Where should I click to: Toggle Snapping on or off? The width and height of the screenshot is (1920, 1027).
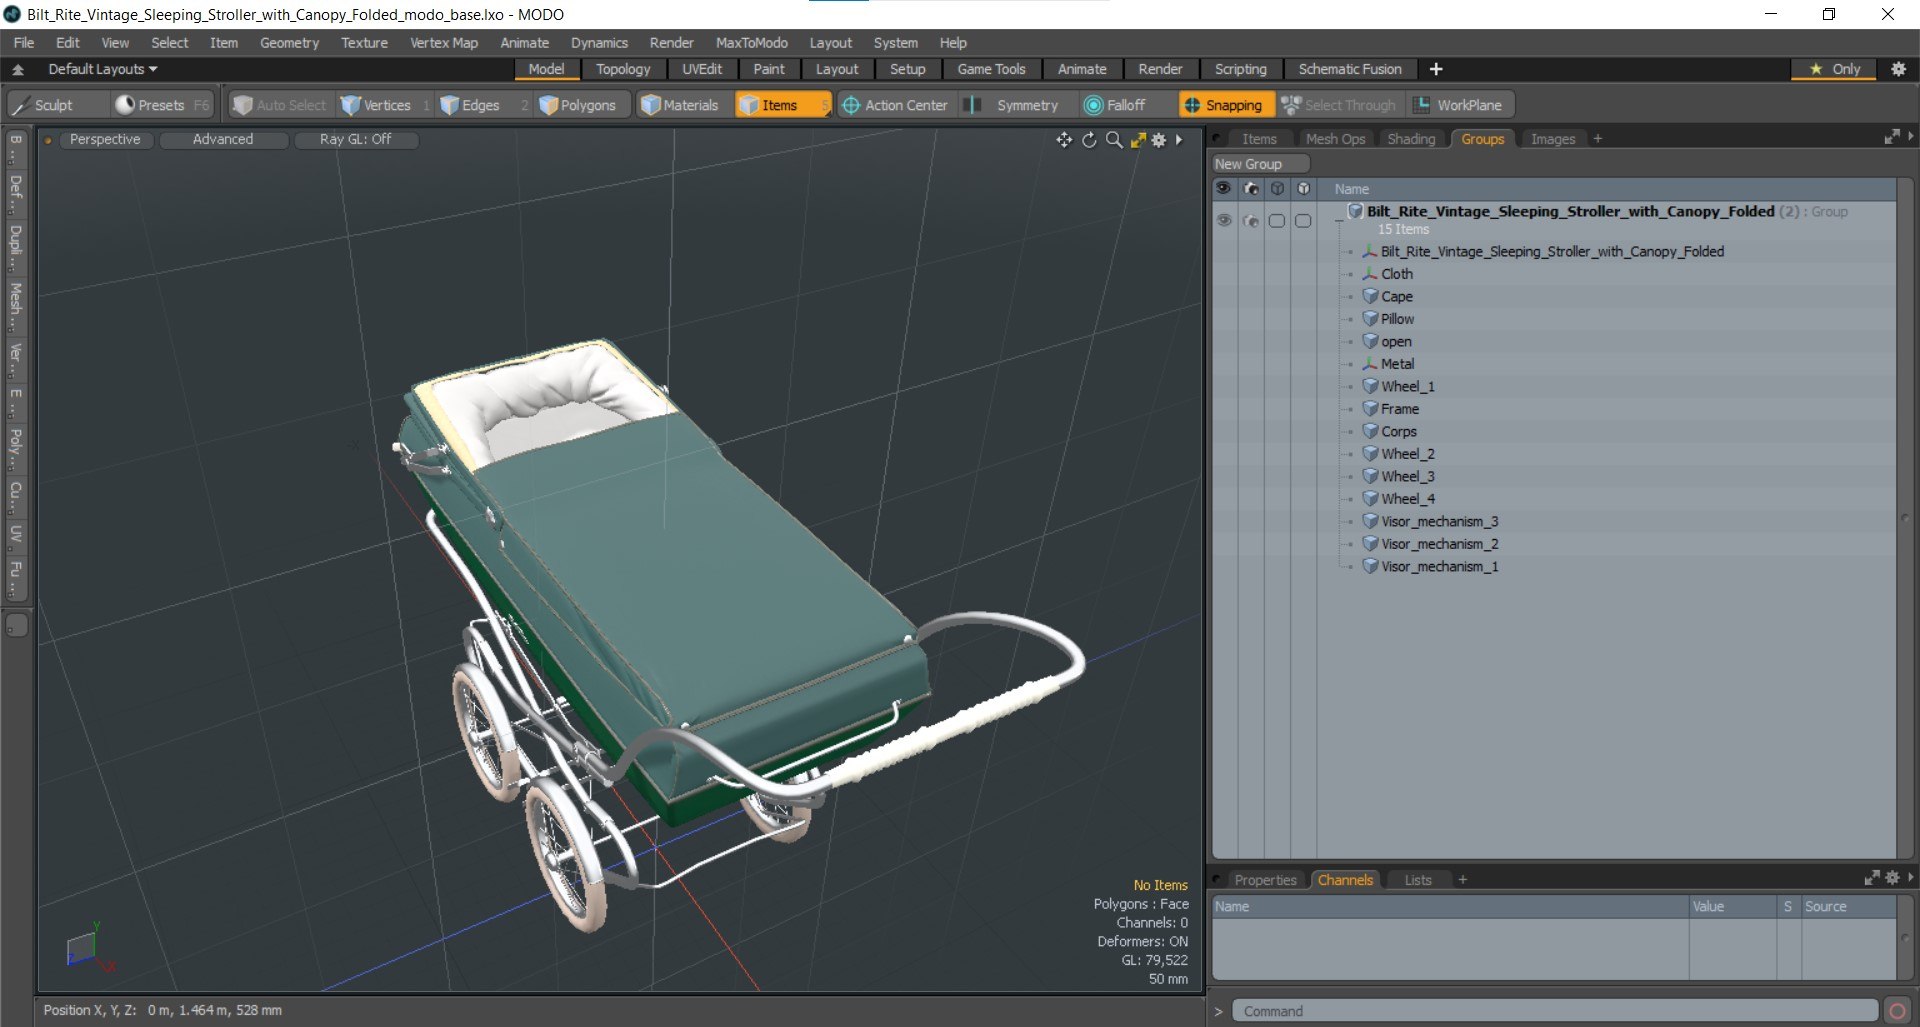click(1222, 105)
